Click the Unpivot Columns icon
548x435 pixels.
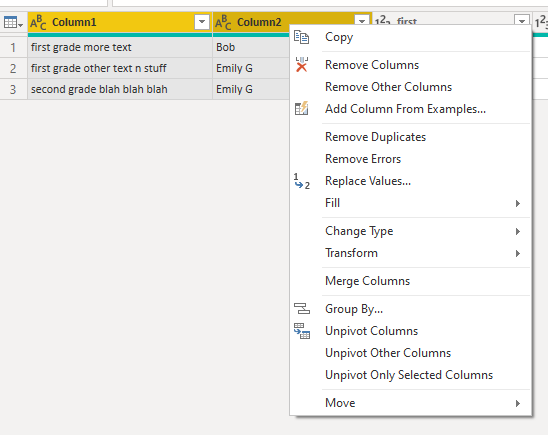(x=302, y=331)
